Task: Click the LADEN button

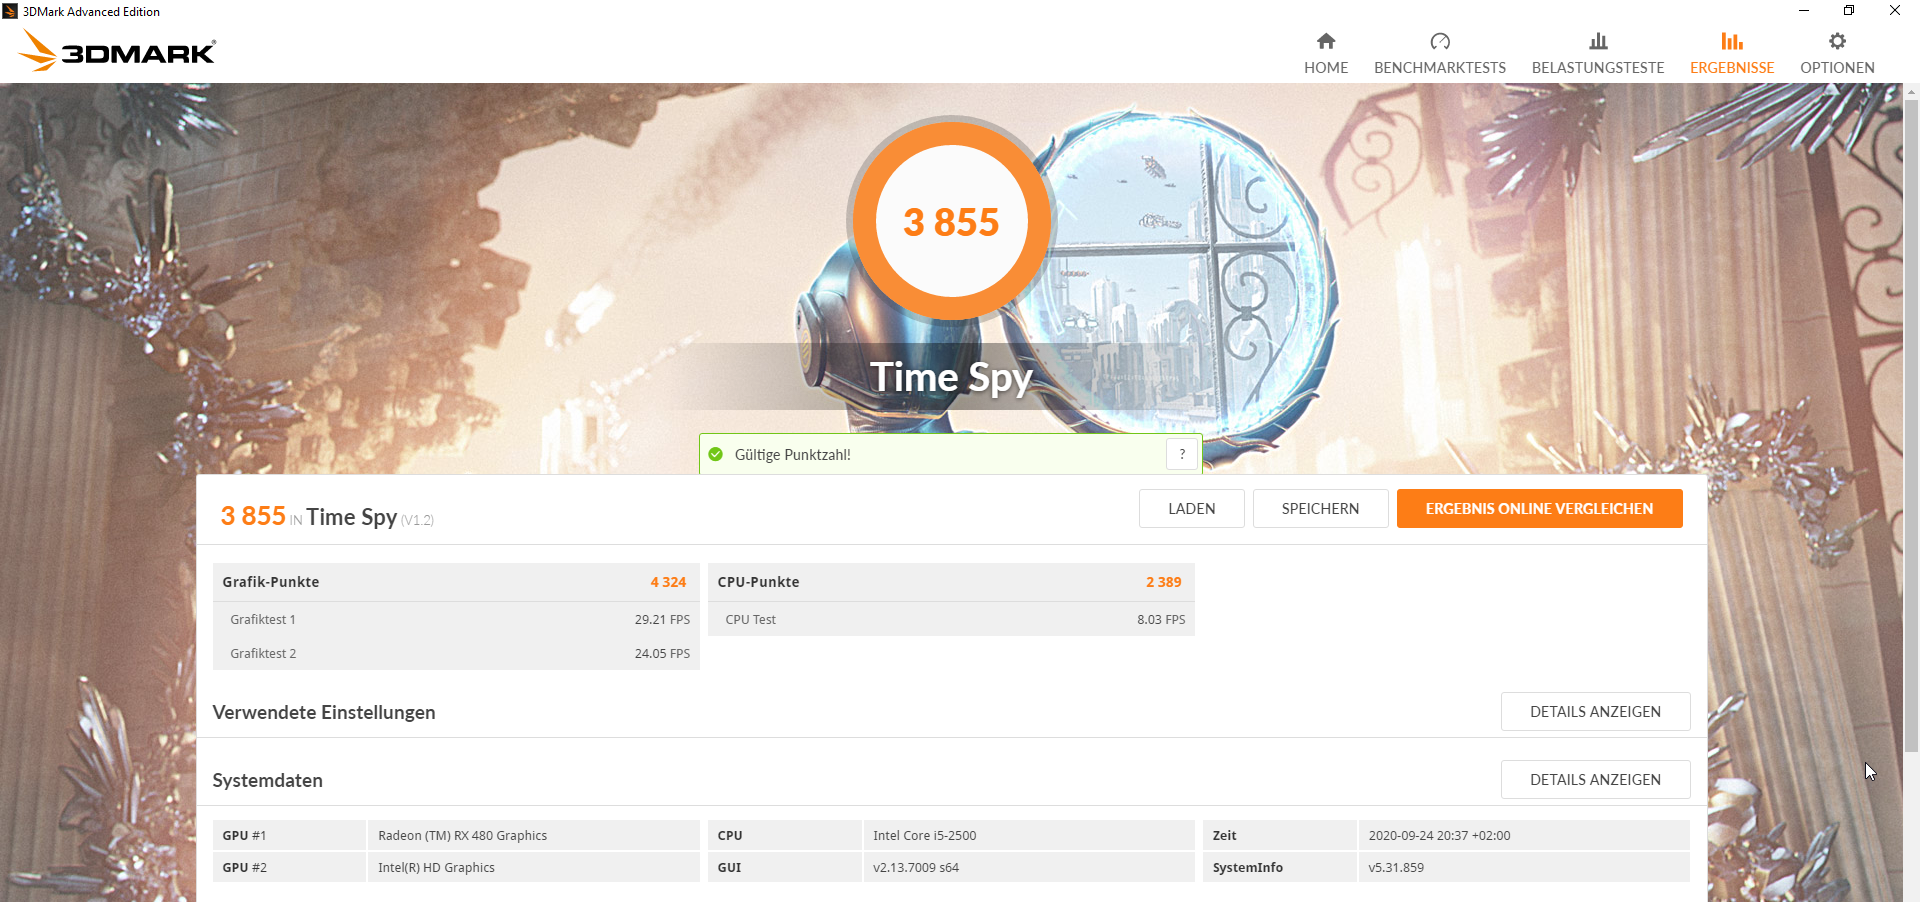Action: tap(1192, 508)
